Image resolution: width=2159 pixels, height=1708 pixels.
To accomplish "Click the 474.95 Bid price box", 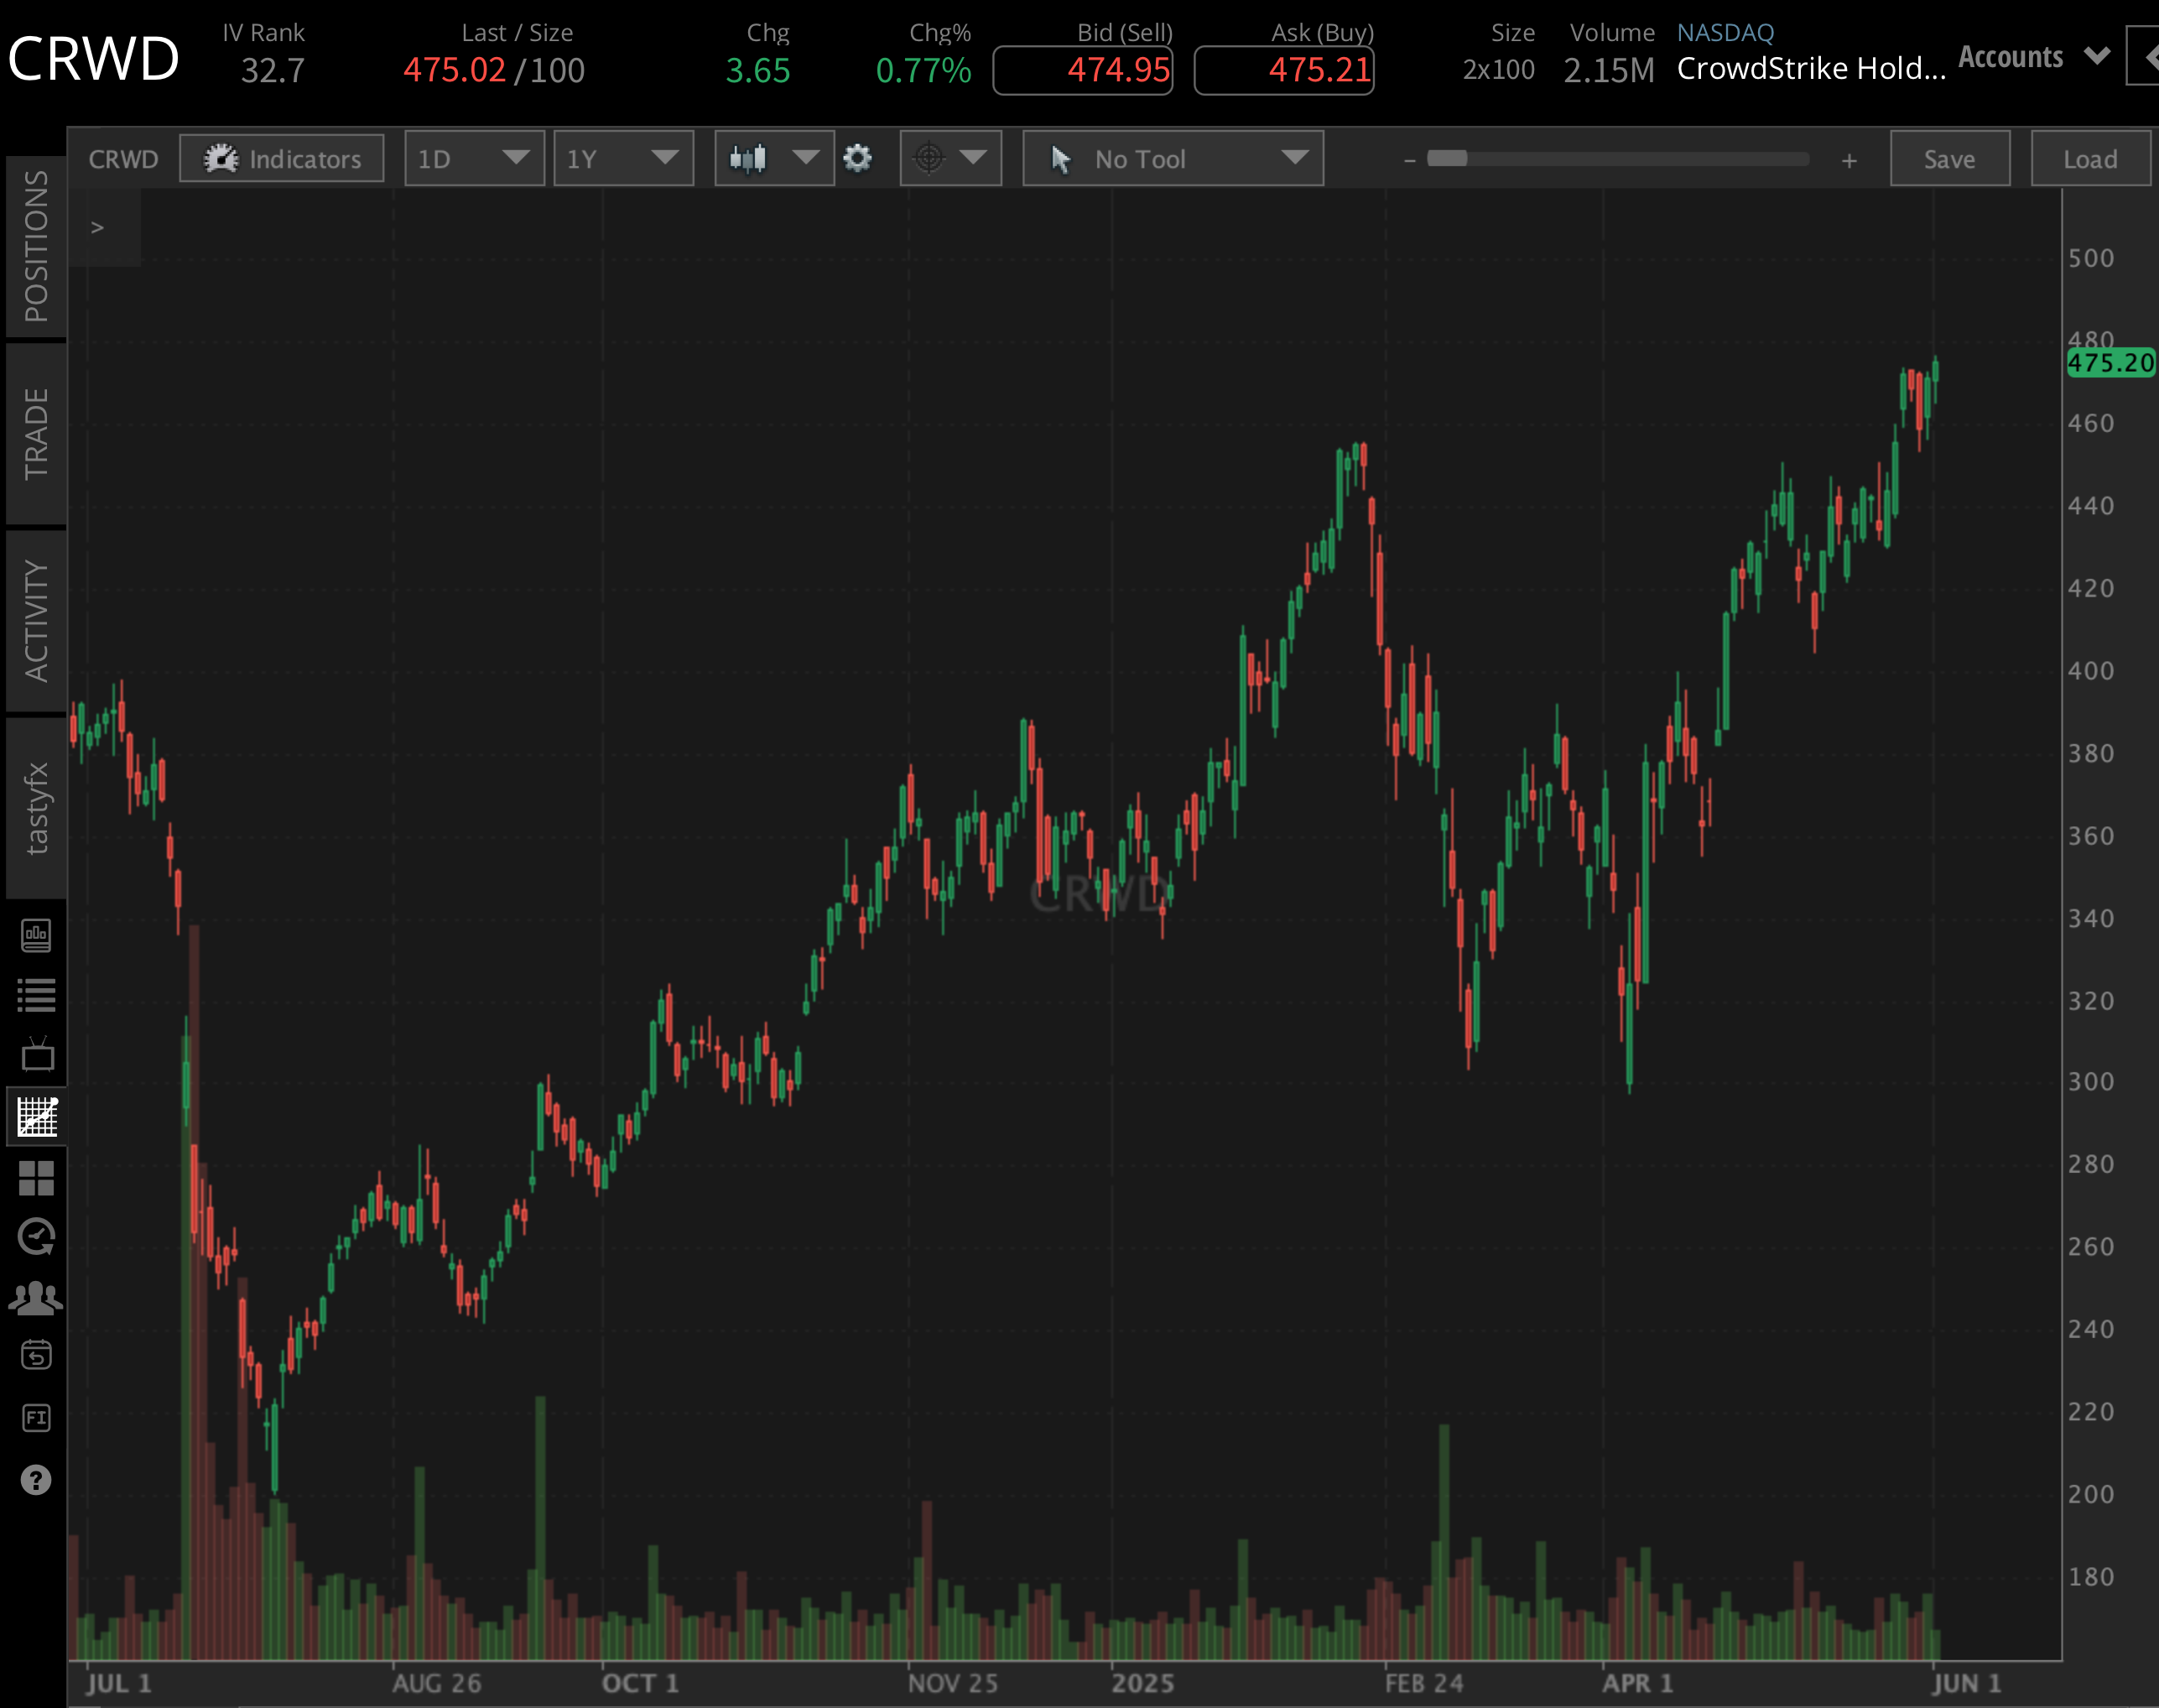I will [x=1083, y=70].
